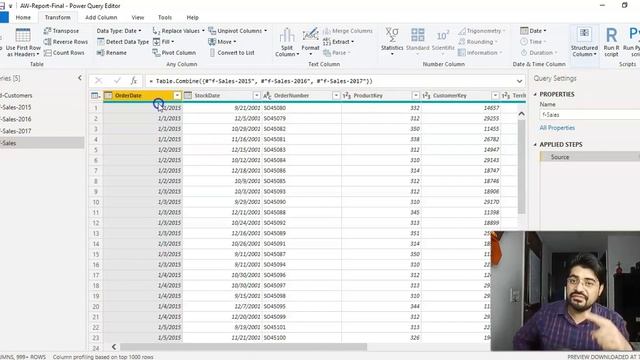This screenshot has height=360, width=640.
Task: Click the Rename column button
Action: pyautogui.click(x=112, y=53)
